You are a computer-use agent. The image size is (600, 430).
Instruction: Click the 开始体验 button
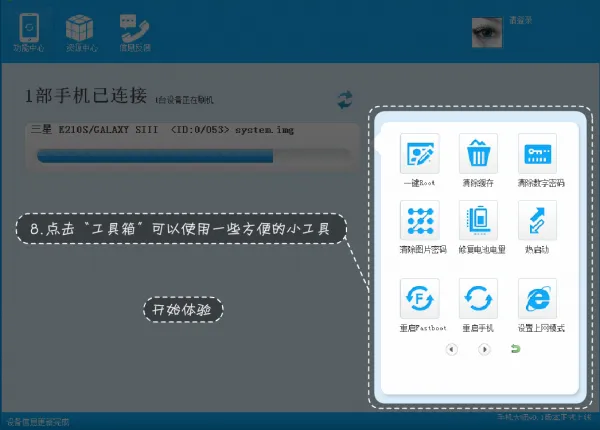click(183, 309)
